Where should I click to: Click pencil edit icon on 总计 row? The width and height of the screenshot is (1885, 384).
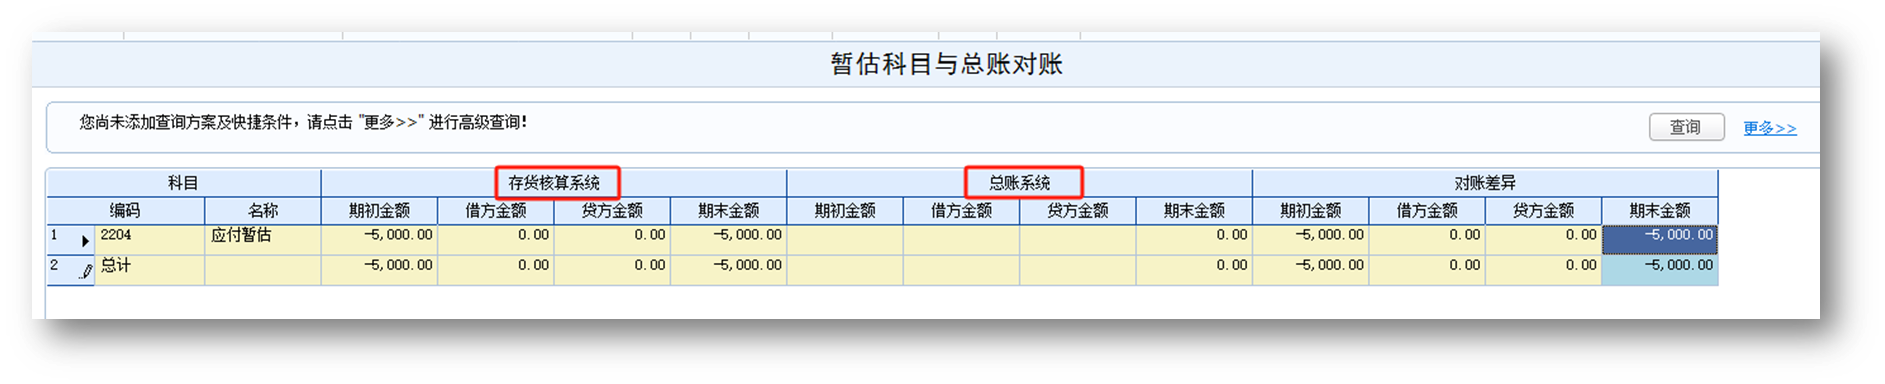coord(86,271)
